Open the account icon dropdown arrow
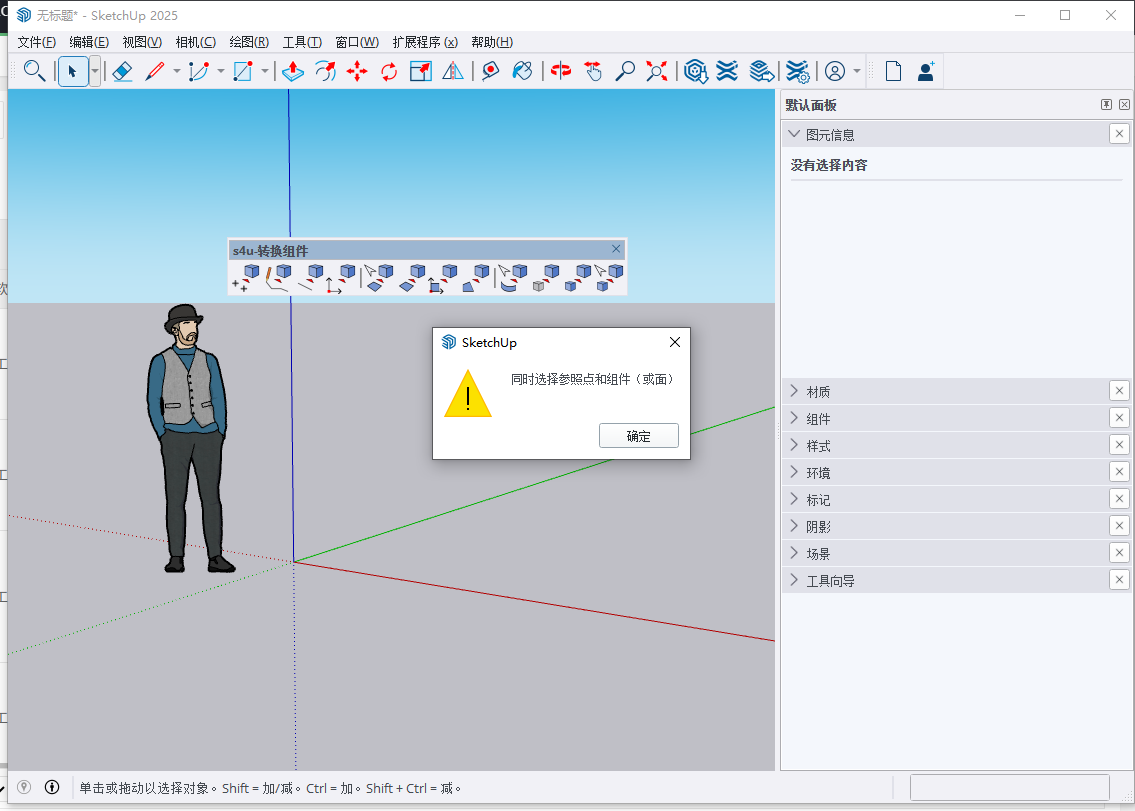Viewport: 1135px width, 811px height. (x=857, y=71)
